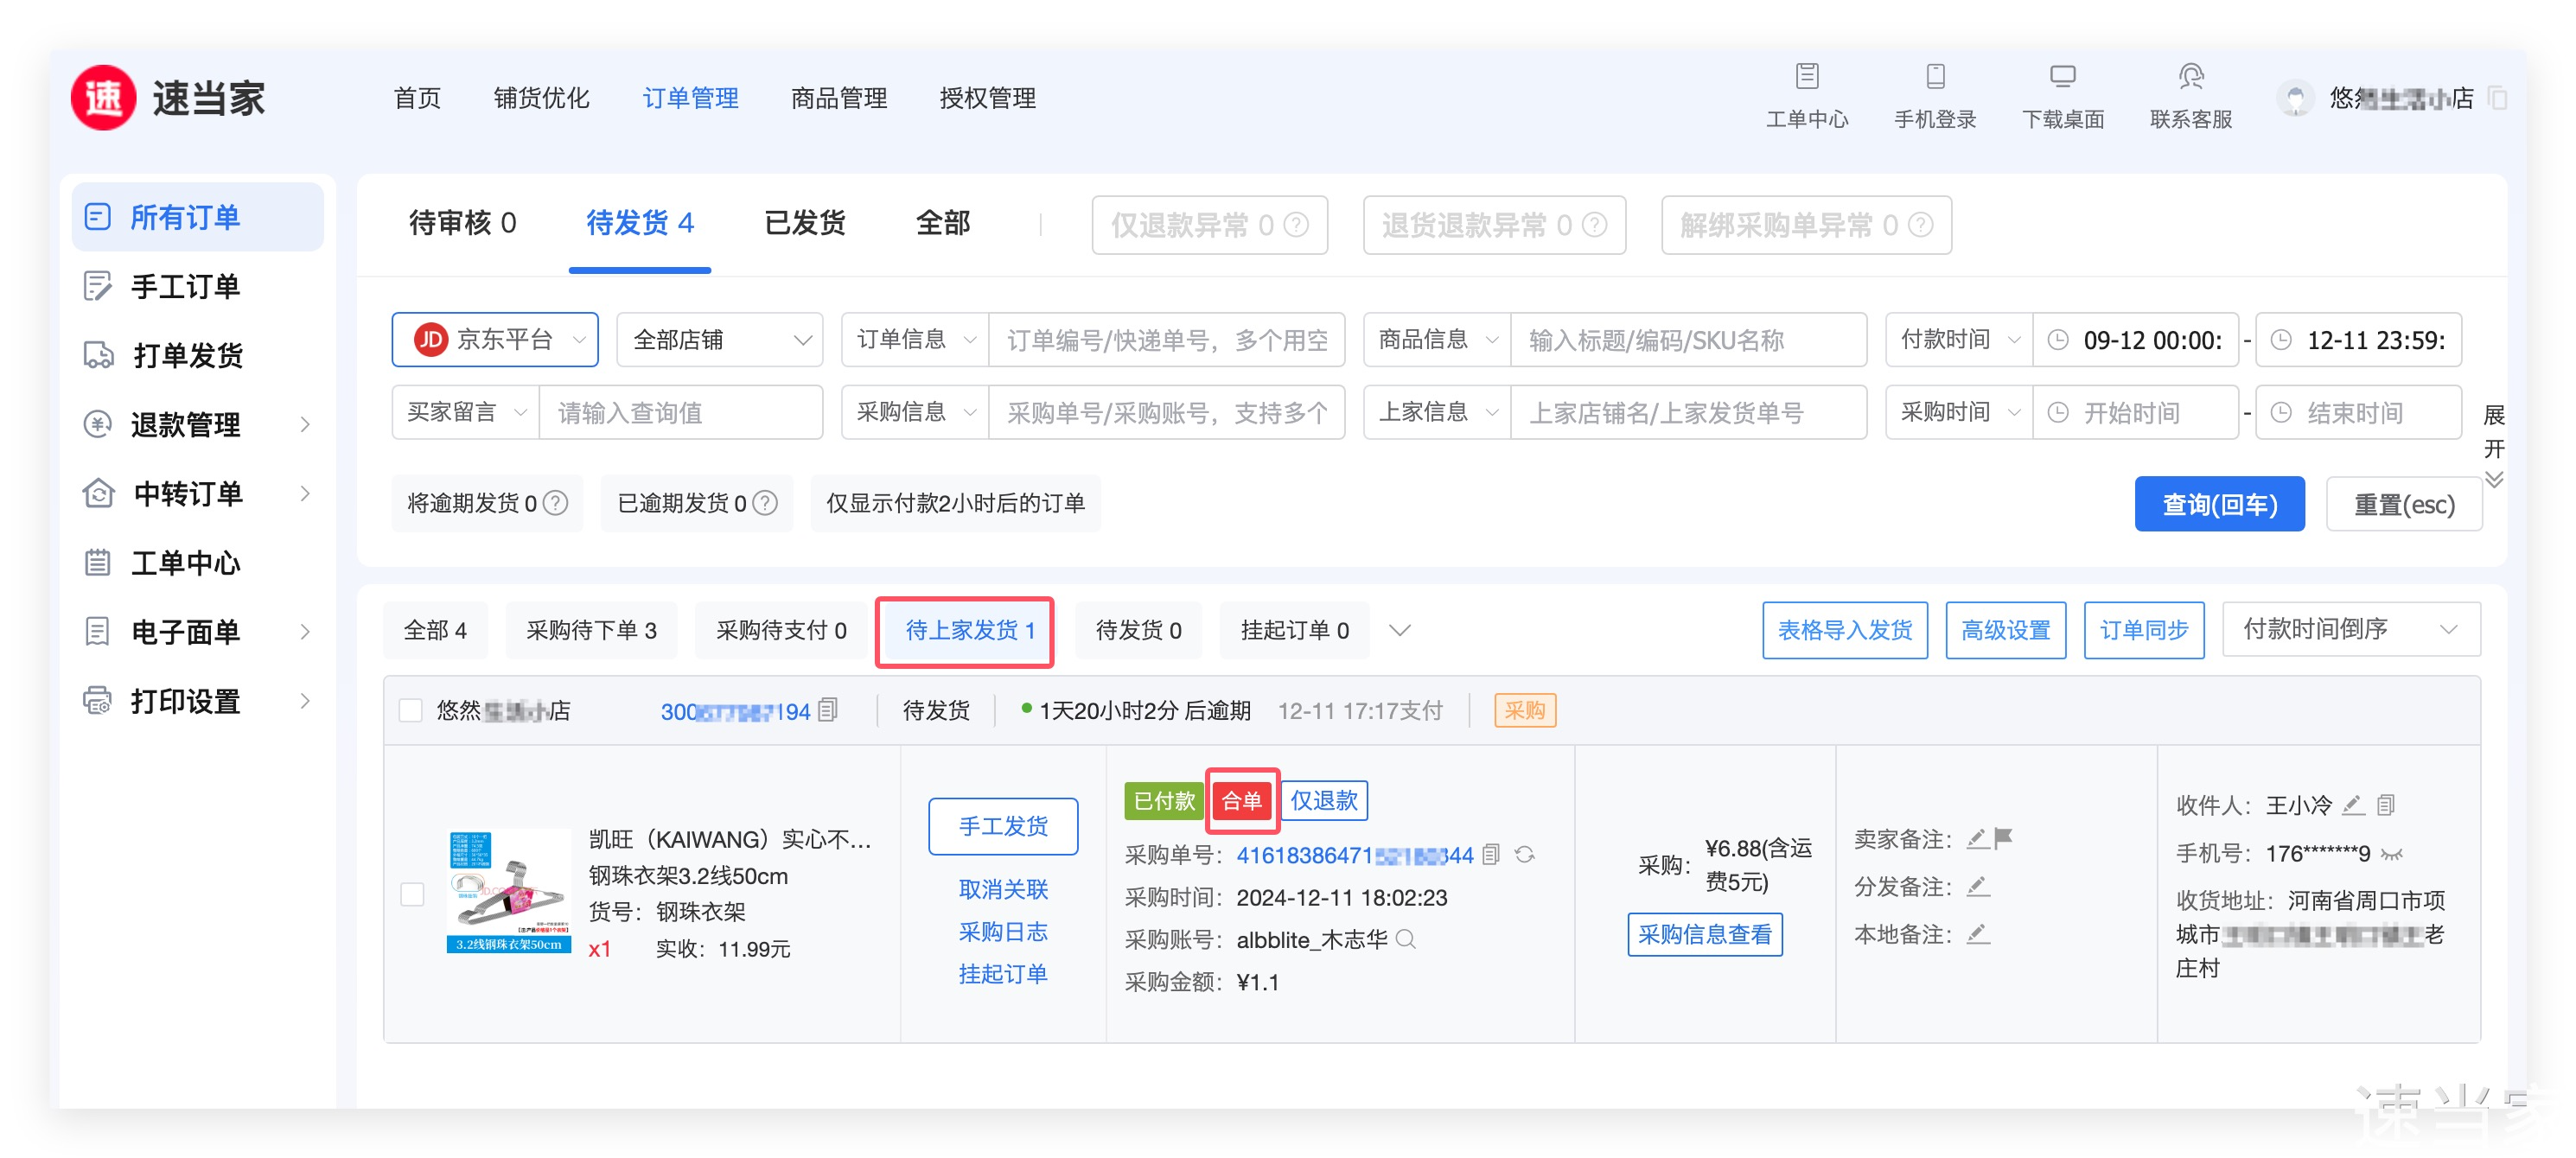Open the 工单中心 icon in top bar
Screen dimensions: 2576x1158
(x=1806, y=77)
